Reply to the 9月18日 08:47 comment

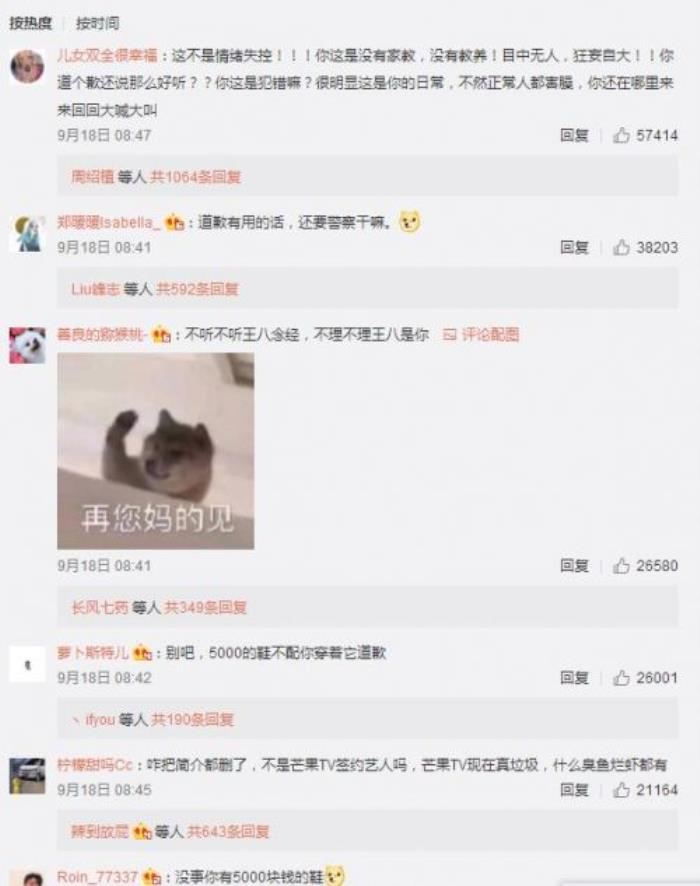pos(574,135)
